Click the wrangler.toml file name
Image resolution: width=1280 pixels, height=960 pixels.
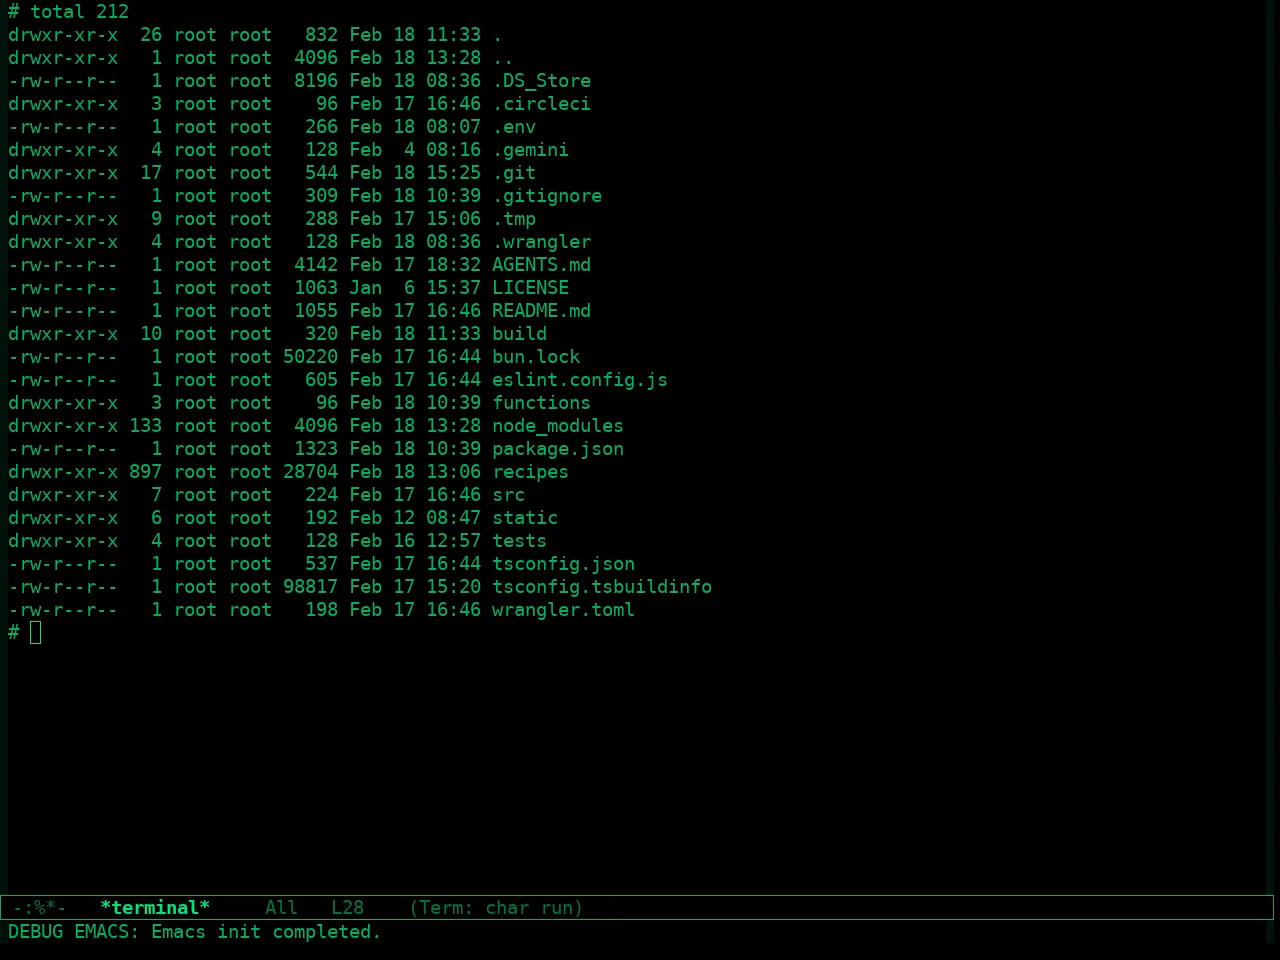tap(563, 610)
